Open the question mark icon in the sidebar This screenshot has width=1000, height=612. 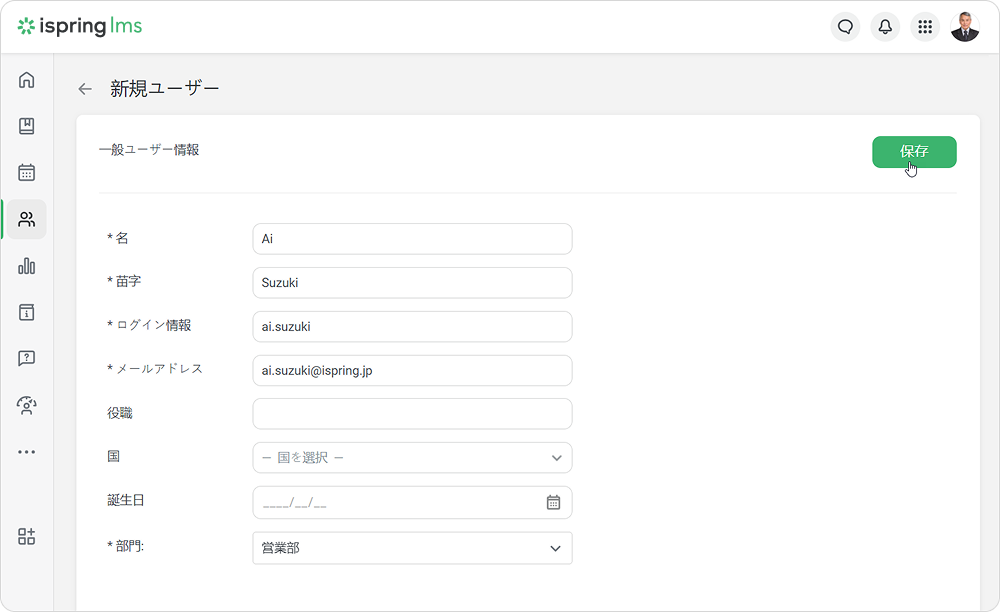(x=27, y=358)
